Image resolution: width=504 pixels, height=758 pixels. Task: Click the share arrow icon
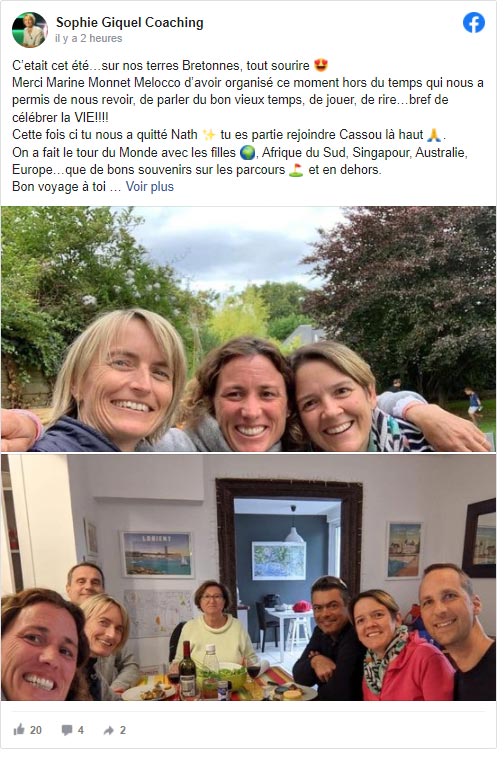pyautogui.click(x=109, y=730)
